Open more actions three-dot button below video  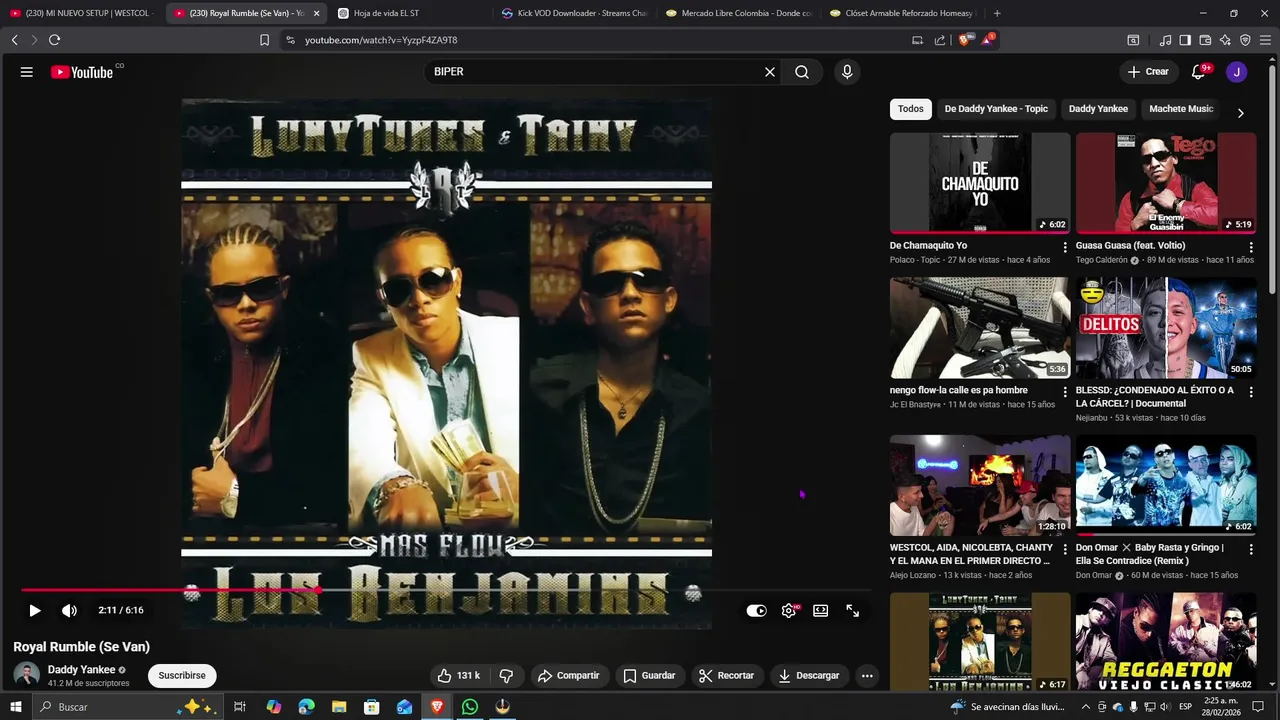[867, 676]
